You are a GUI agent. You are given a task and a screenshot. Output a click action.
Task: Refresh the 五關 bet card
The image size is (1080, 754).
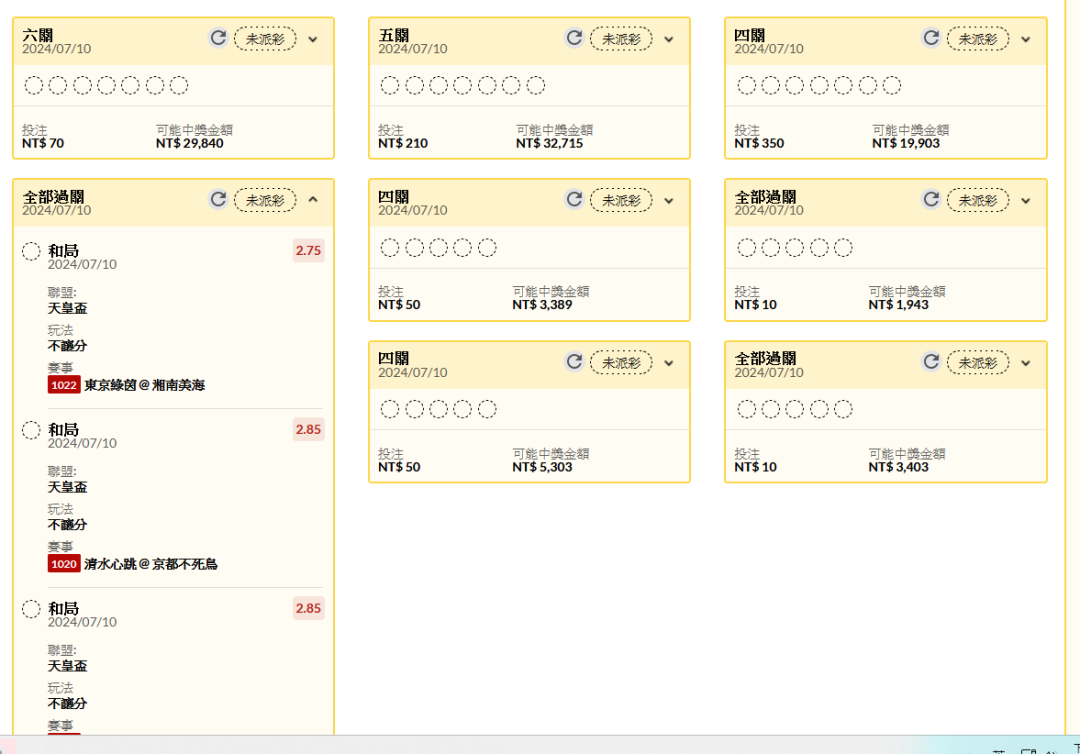[x=574, y=38]
